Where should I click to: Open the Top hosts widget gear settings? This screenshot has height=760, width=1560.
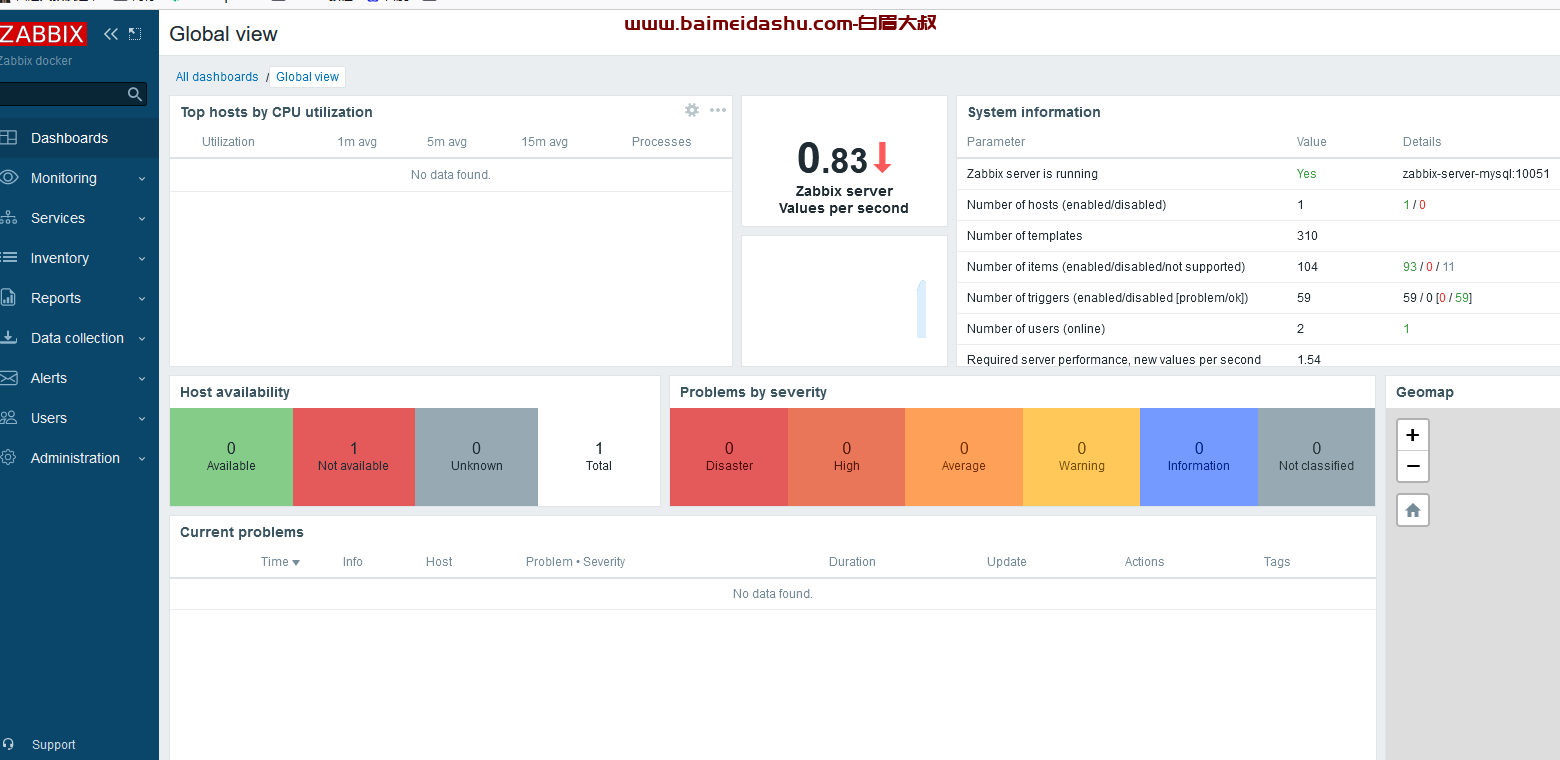coord(691,110)
